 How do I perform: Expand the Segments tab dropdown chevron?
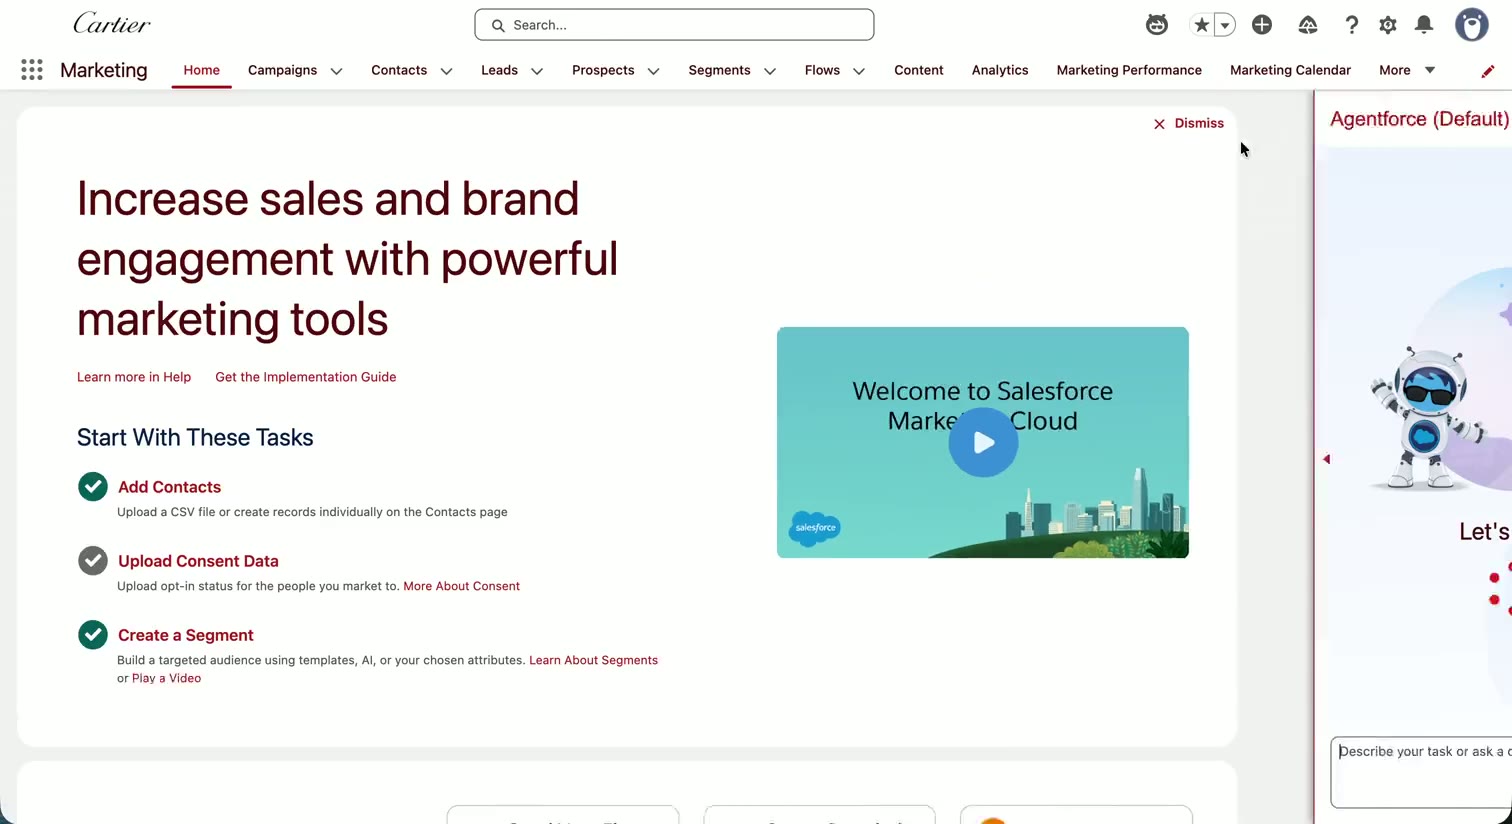click(770, 71)
